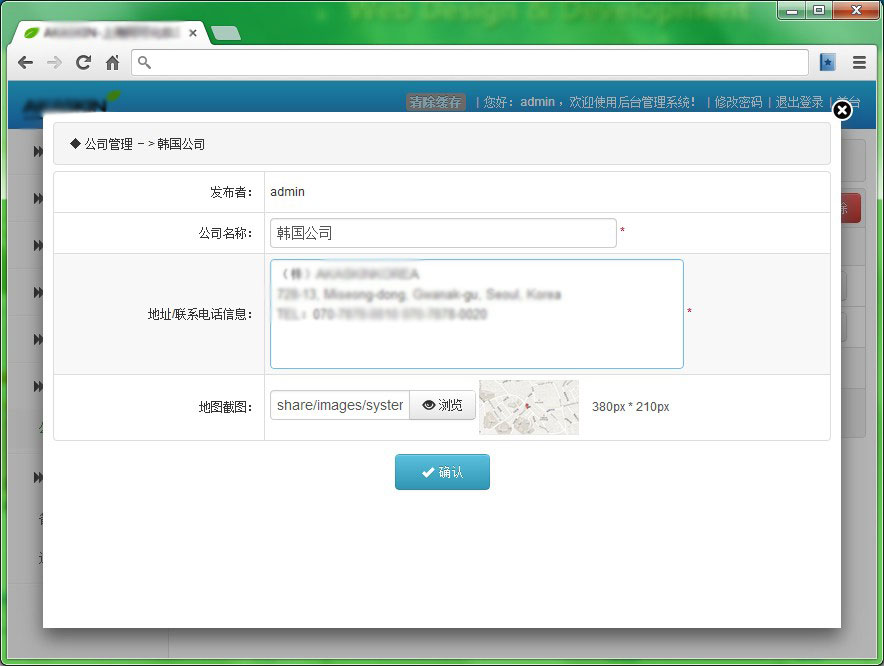Go back to the previous page
Image resolution: width=884 pixels, height=666 pixels.
point(25,62)
